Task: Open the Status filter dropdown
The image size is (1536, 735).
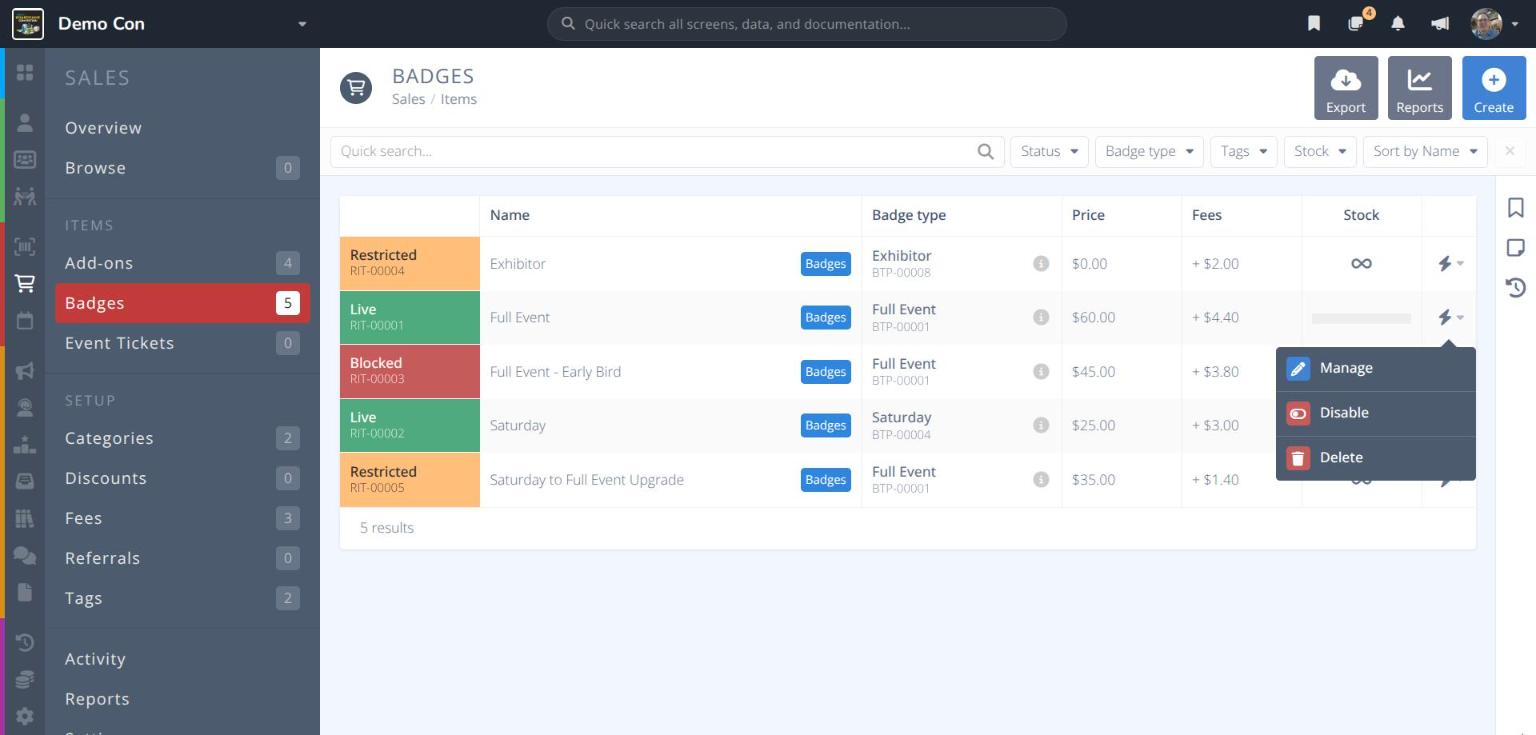Action: pos(1050,152)
